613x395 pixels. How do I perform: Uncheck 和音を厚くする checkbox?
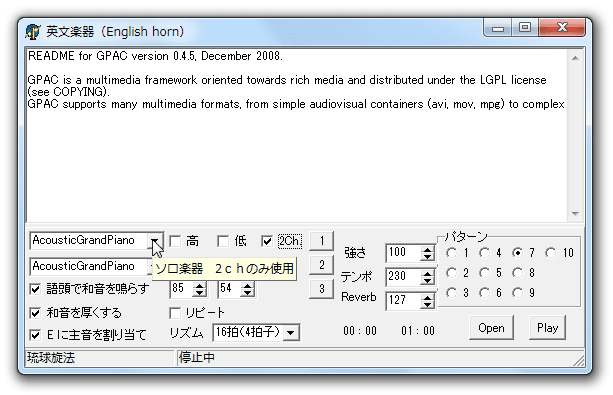click(35, 313)
